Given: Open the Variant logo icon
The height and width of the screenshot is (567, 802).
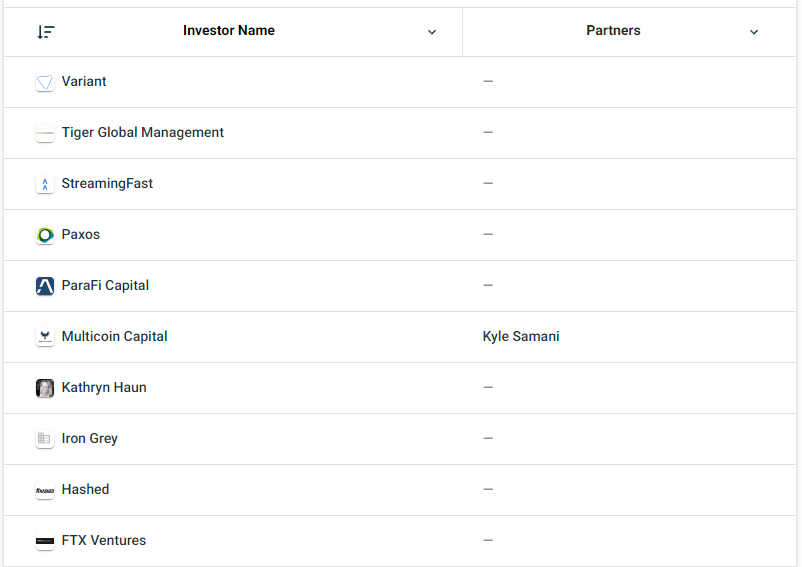Looking at the screenshot, I should pyautogui.click(x=45, y=82).
